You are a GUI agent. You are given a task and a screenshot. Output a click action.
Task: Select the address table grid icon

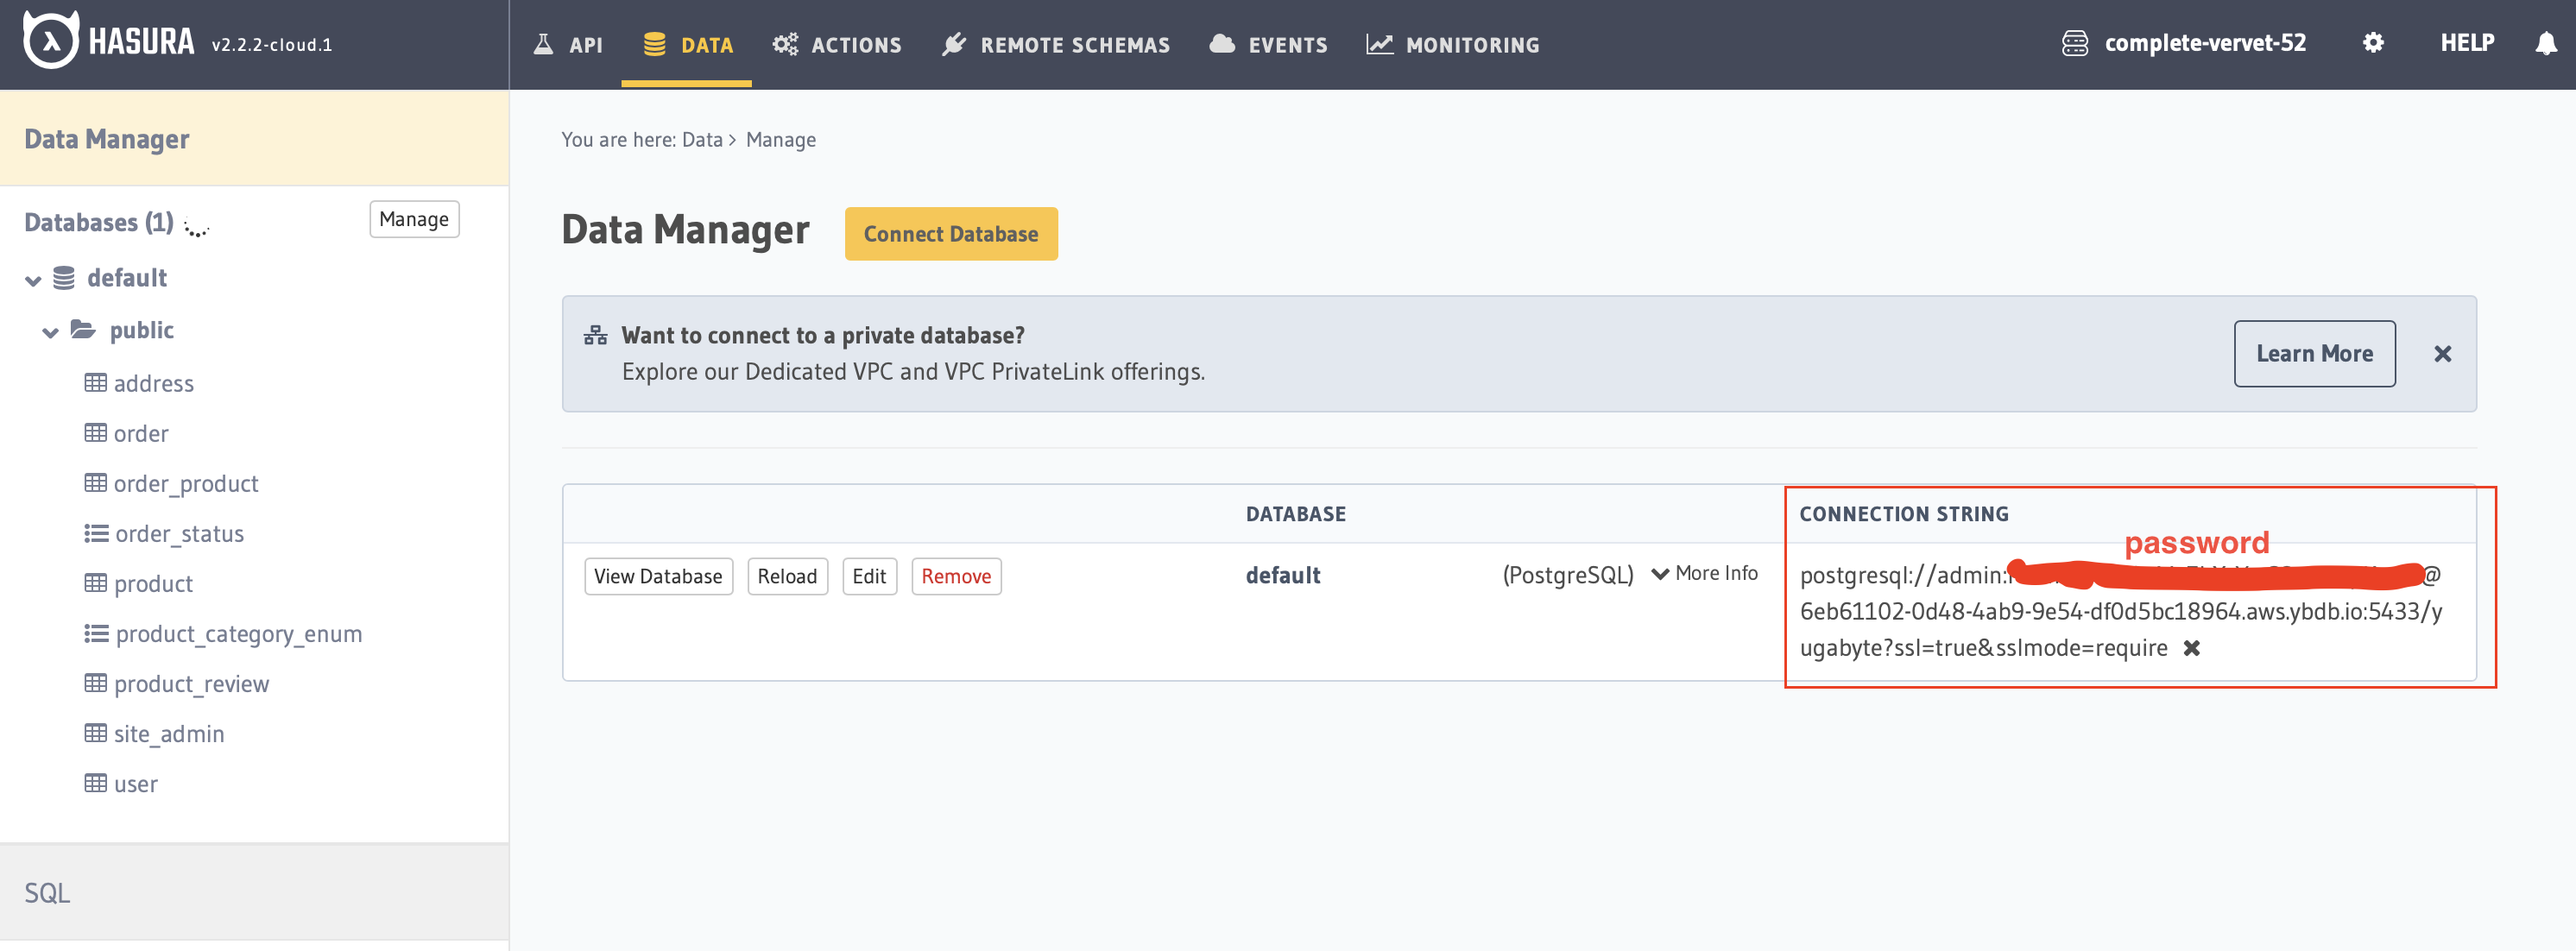click(x=95, y=383)
